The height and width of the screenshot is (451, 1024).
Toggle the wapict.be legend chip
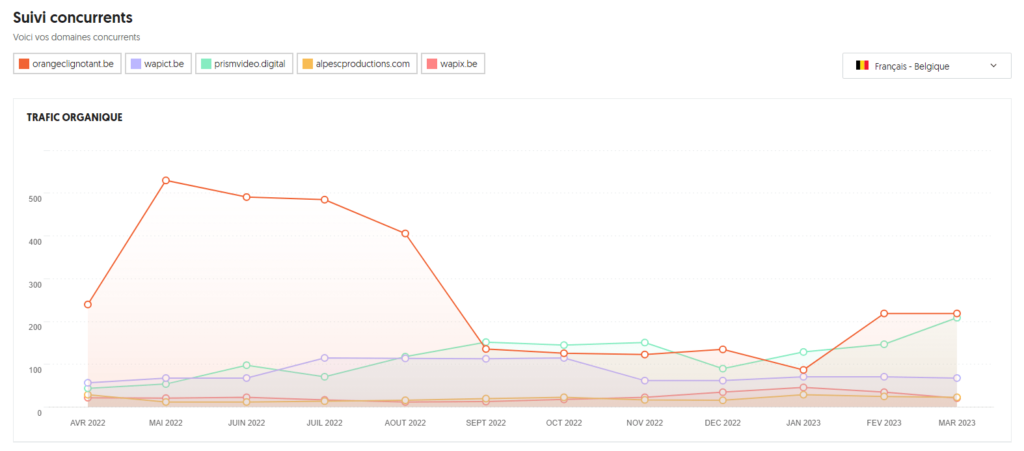coord(158,64)
